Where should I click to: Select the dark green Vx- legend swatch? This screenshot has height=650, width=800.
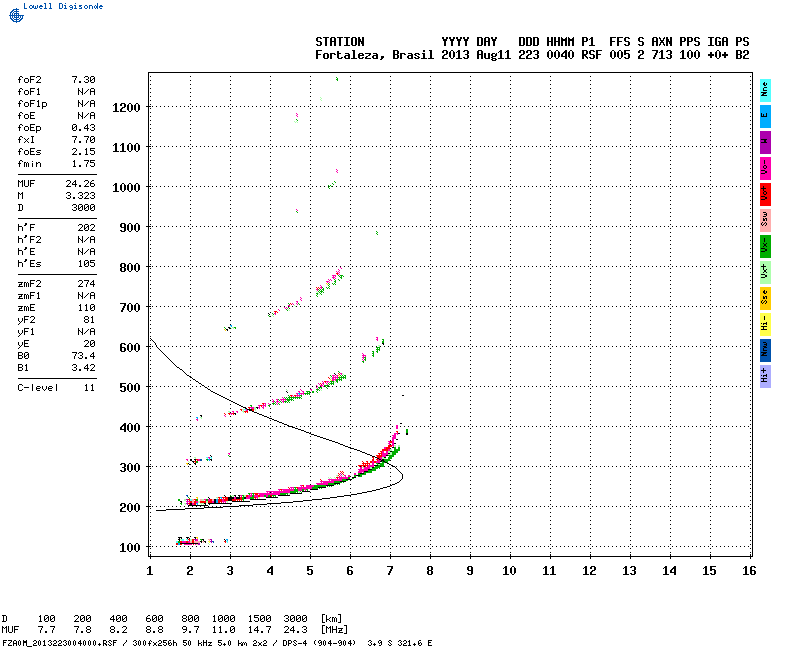point(765,246)
